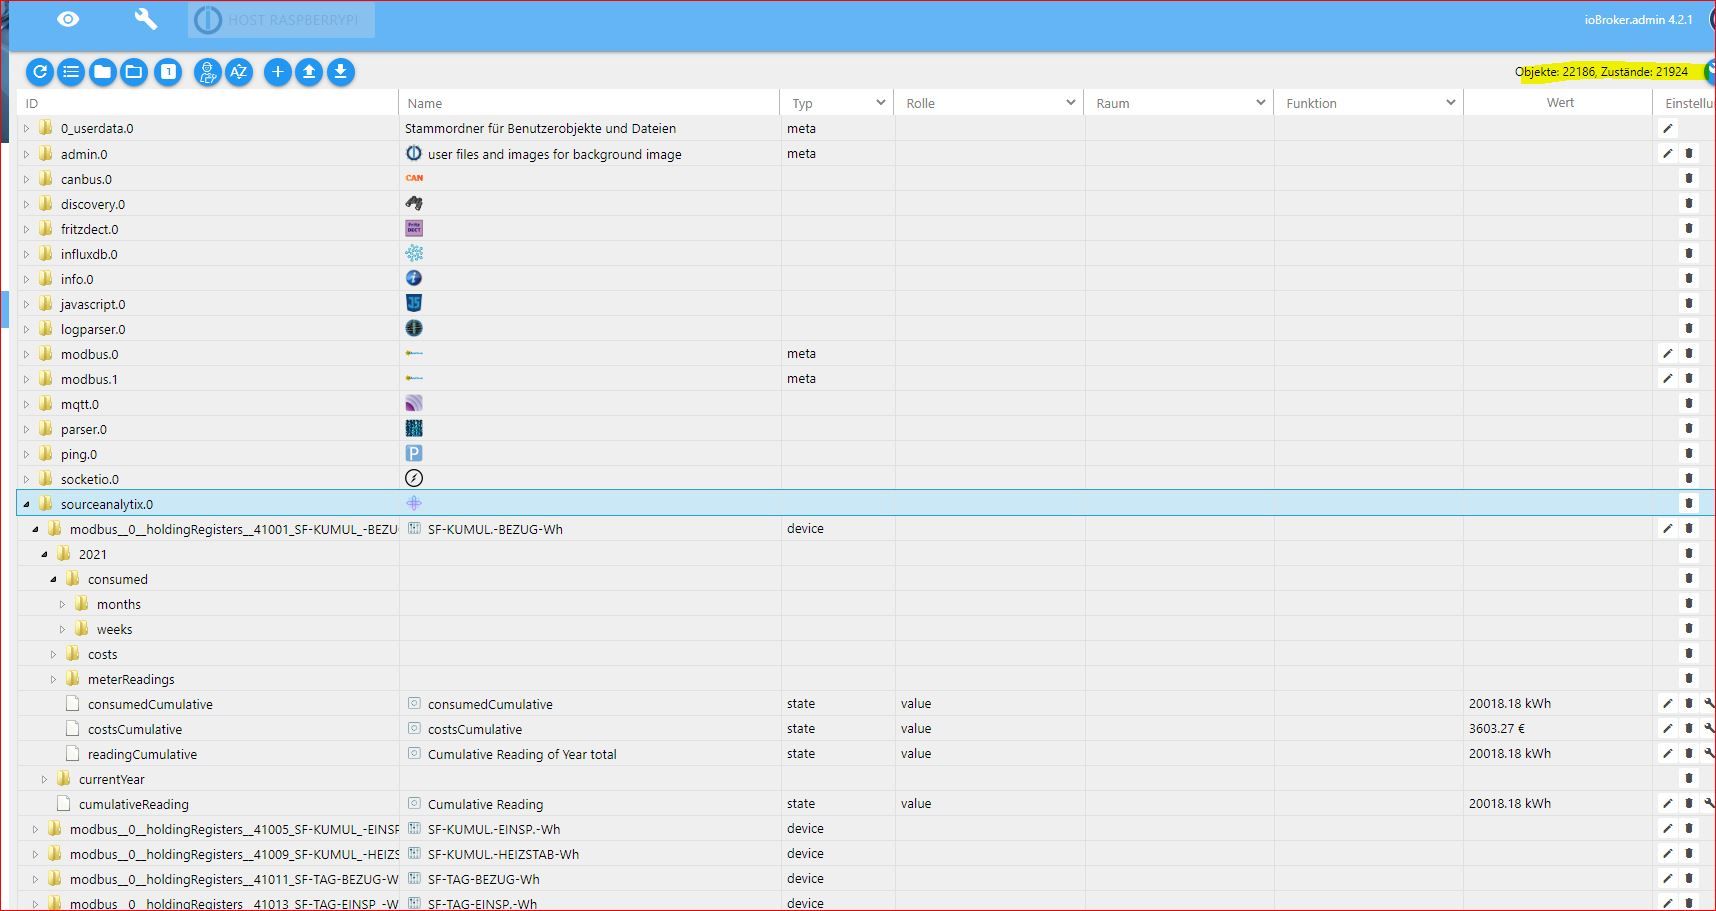Click the download objects icon
Viewport: 1716px width, 911px height.
(x=341, y=71)
